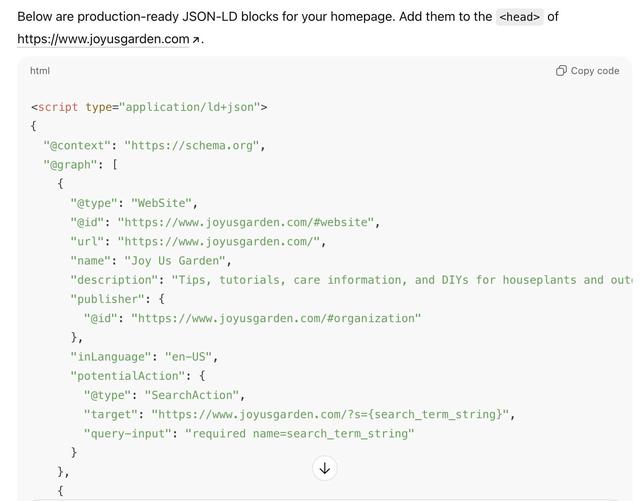Click the "query-input" line in code
This screenshot has width=640, height=501.
[x=248, y=434]
